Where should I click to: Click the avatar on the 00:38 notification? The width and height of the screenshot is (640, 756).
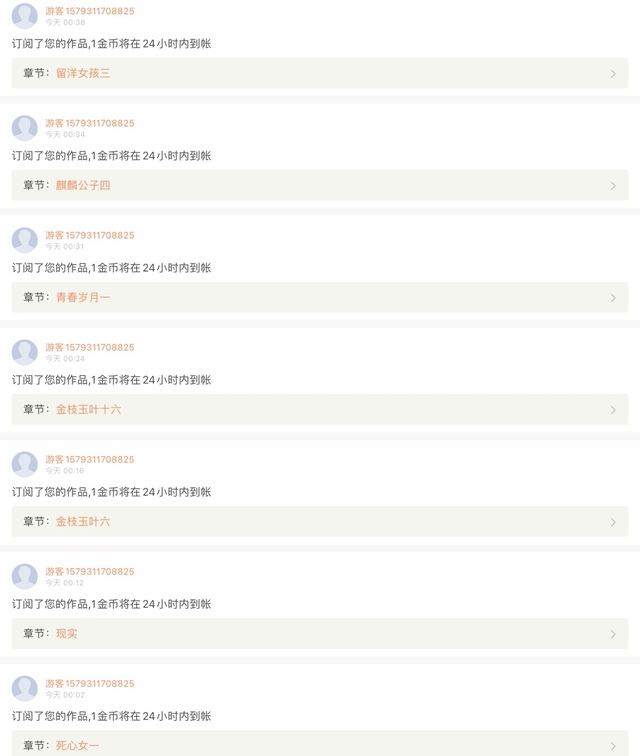[24, 16]
